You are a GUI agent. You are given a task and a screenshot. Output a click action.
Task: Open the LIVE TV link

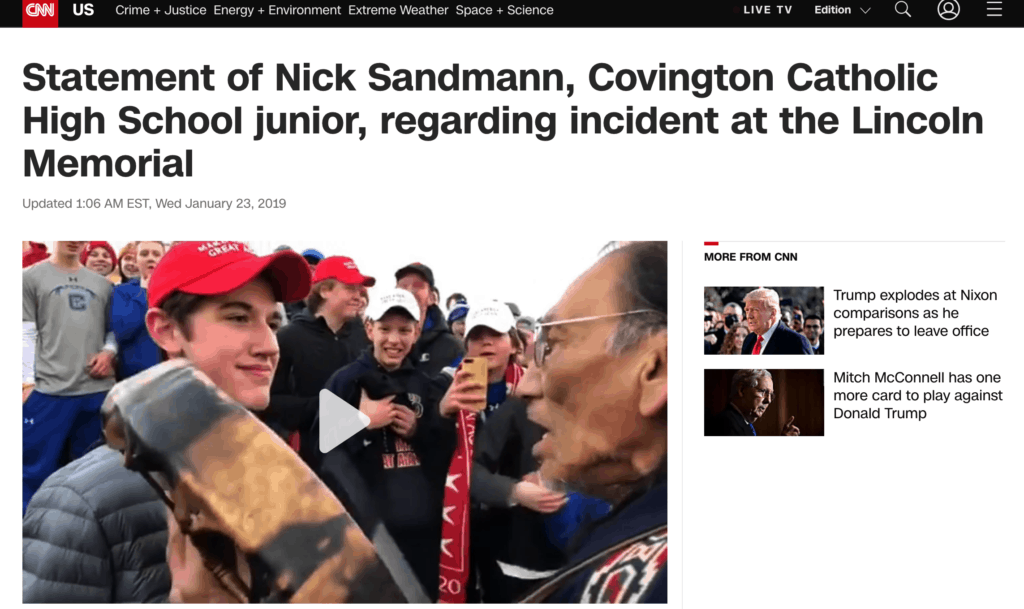[767, 10]
